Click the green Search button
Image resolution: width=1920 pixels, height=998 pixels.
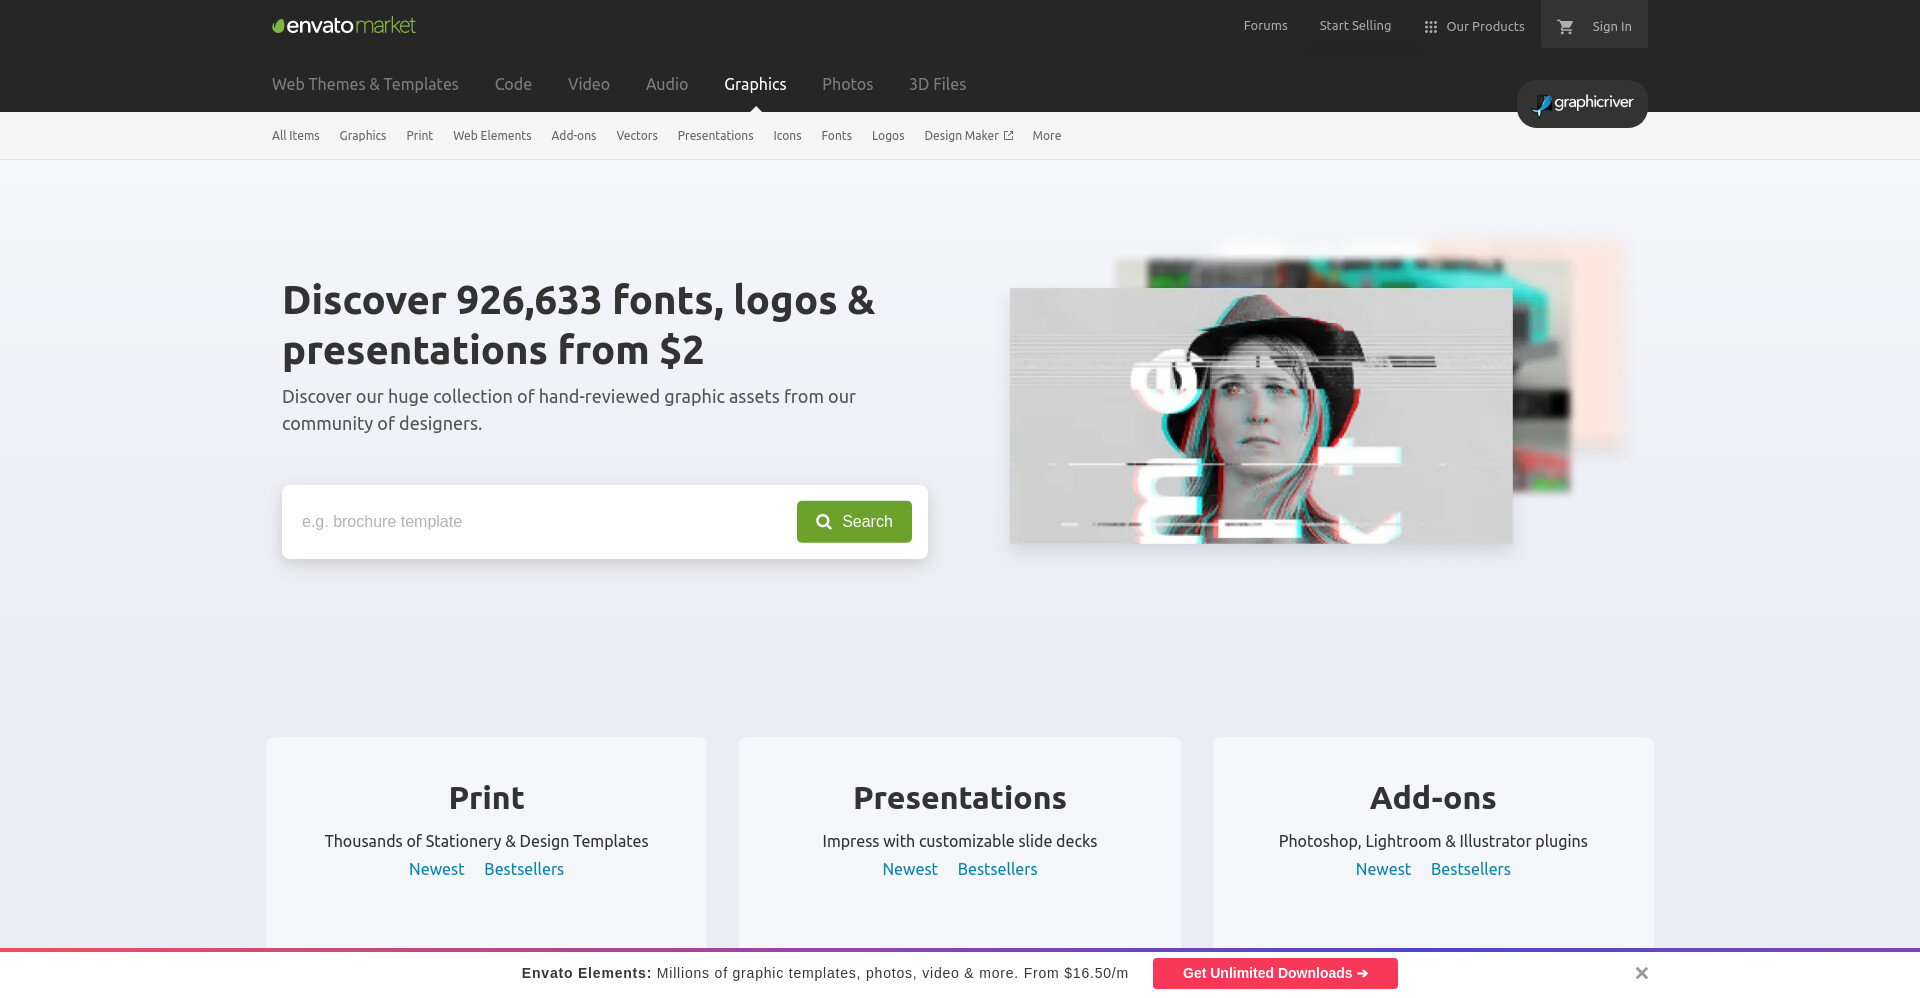pos(854,522)
